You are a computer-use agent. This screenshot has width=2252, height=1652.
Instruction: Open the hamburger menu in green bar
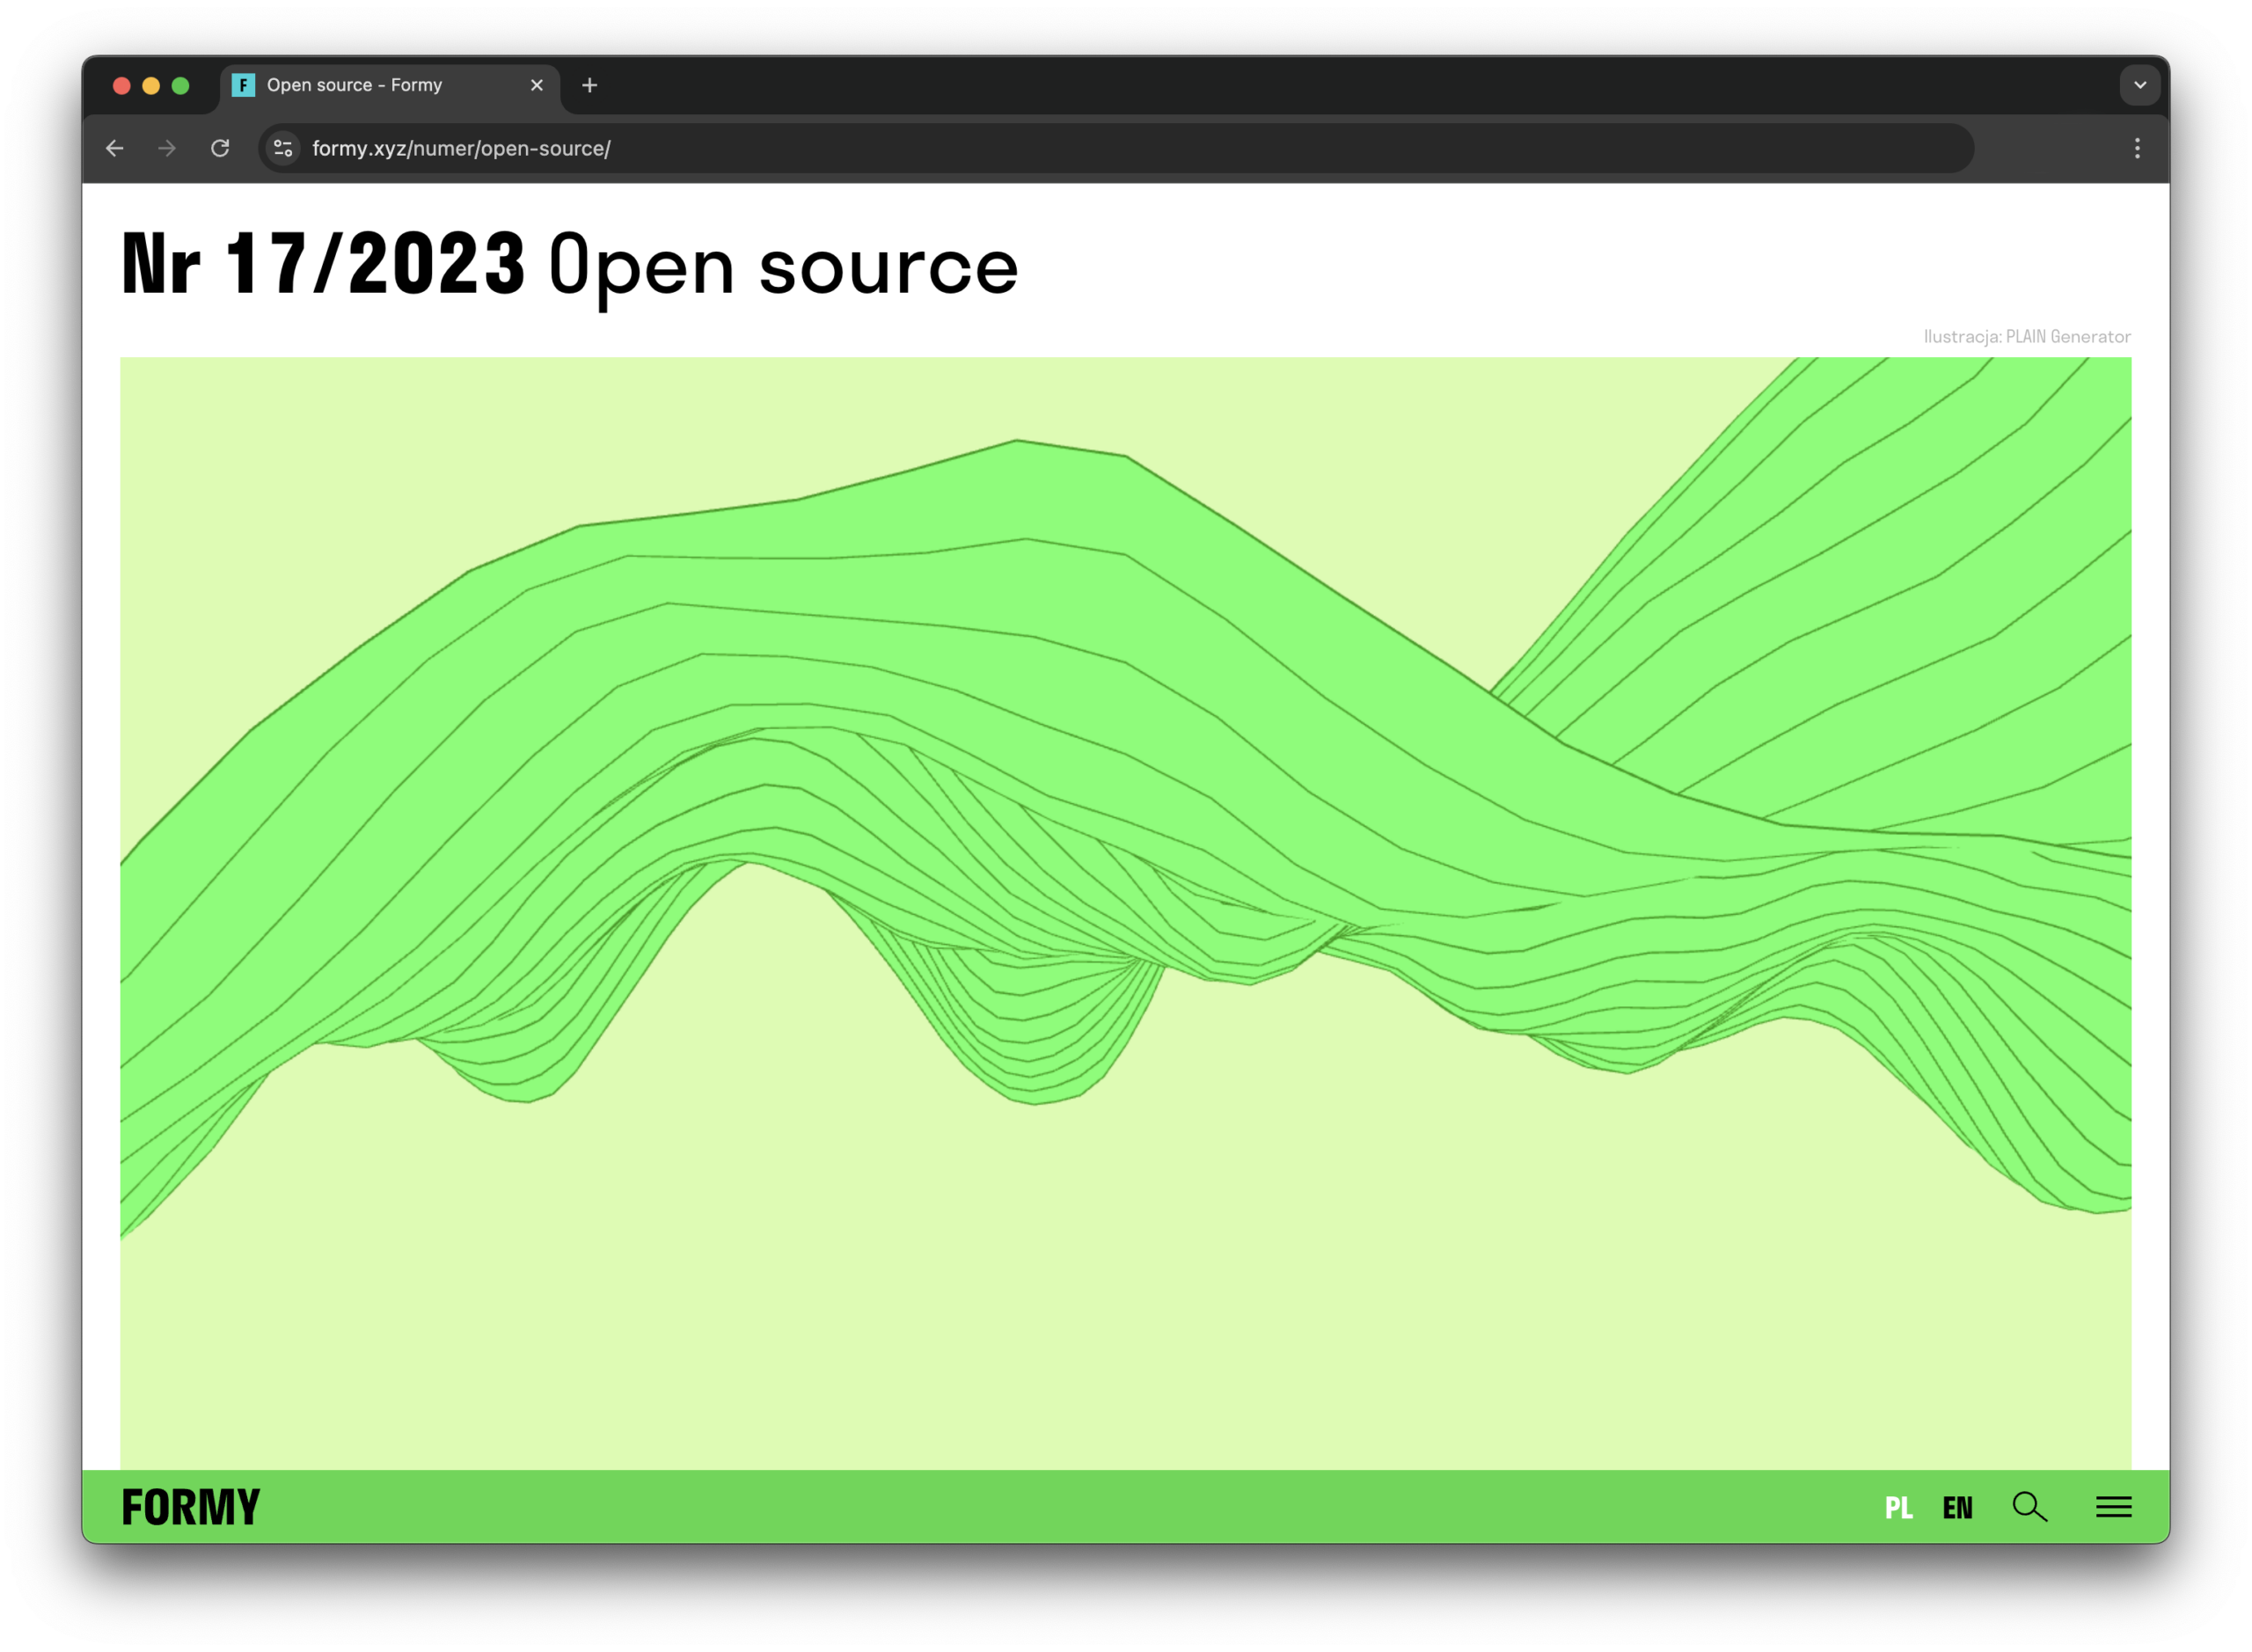point(2113,1506)
